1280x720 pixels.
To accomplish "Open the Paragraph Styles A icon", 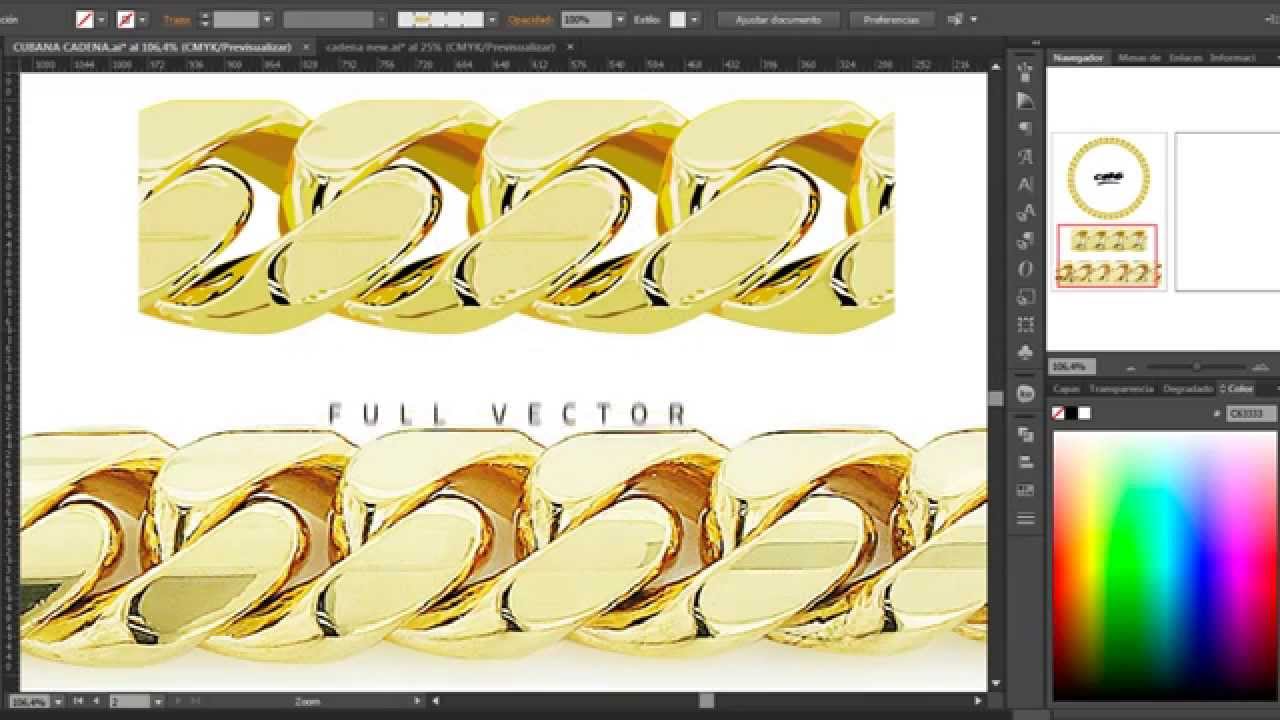I will click(x=1025, y=185).
